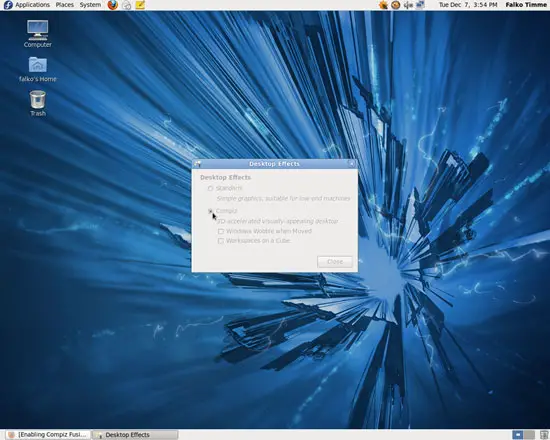Click the Desktop Effects window menu icon

pyautogui.click(x=197, y=164)
